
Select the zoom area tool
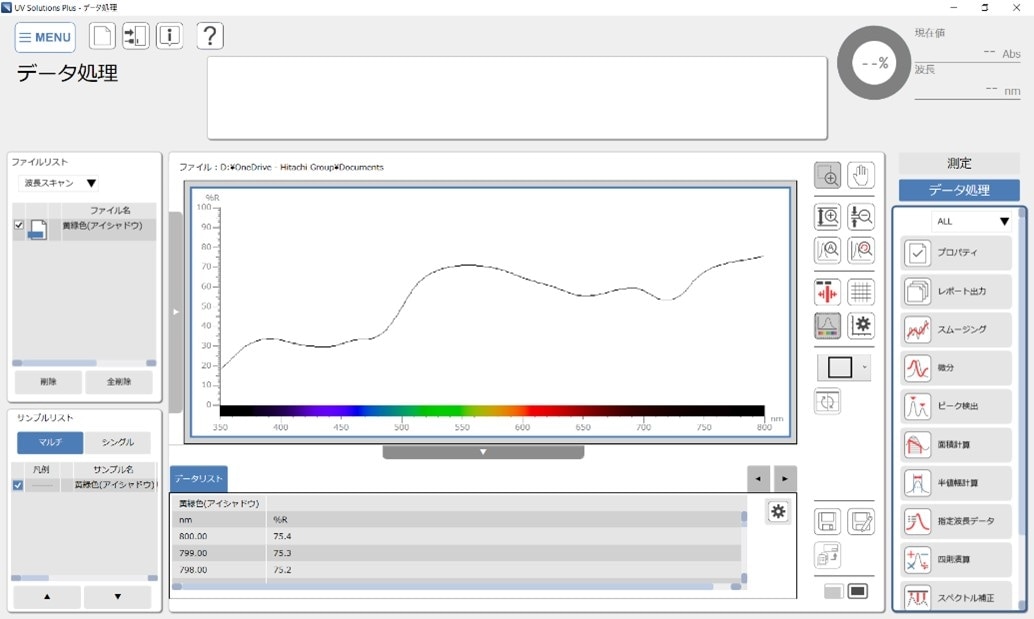pos(827,176)
